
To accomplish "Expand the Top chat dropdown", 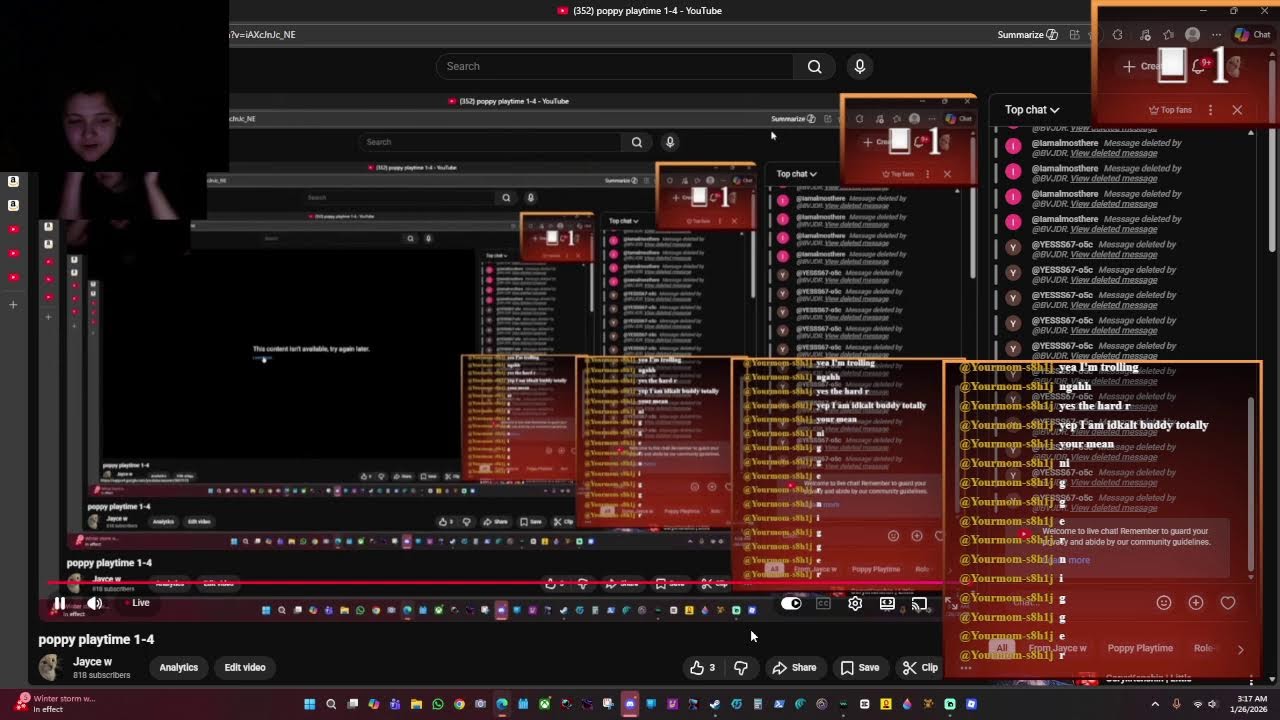I will tap(1032, 110).
